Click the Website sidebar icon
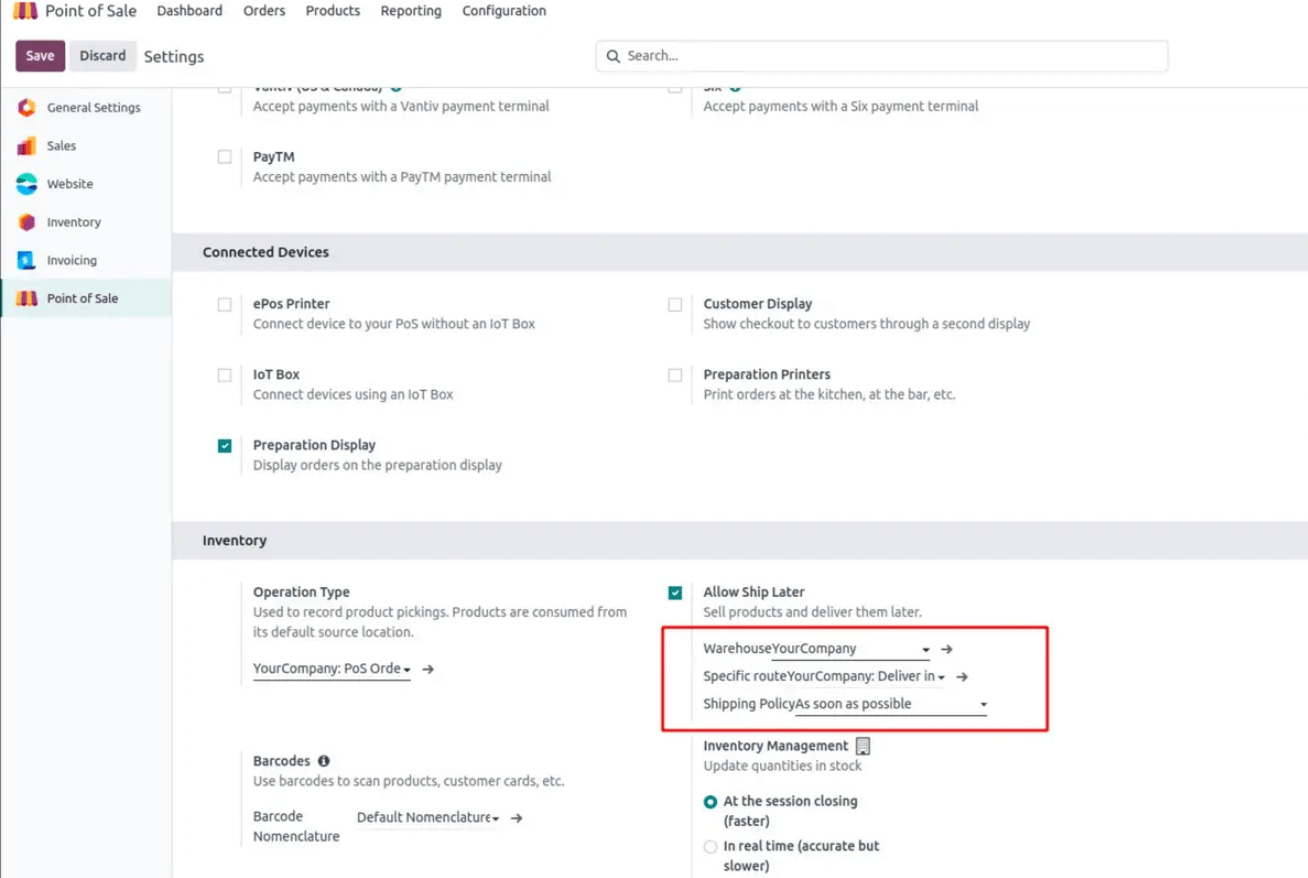 click(x=27, y=184)
